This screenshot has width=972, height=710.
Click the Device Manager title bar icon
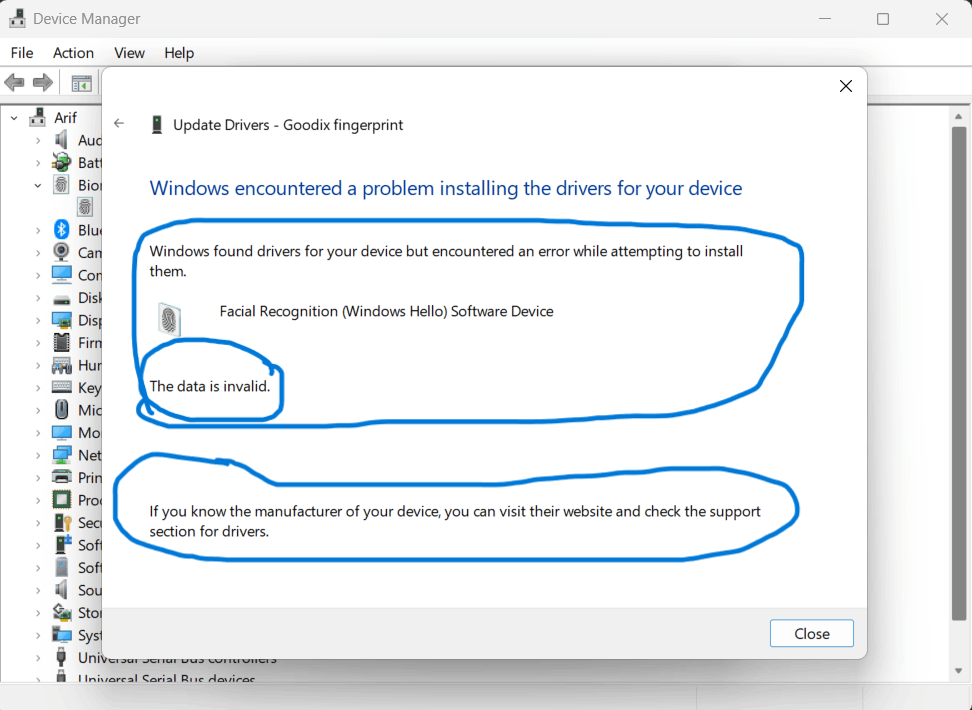click(17, 19)
